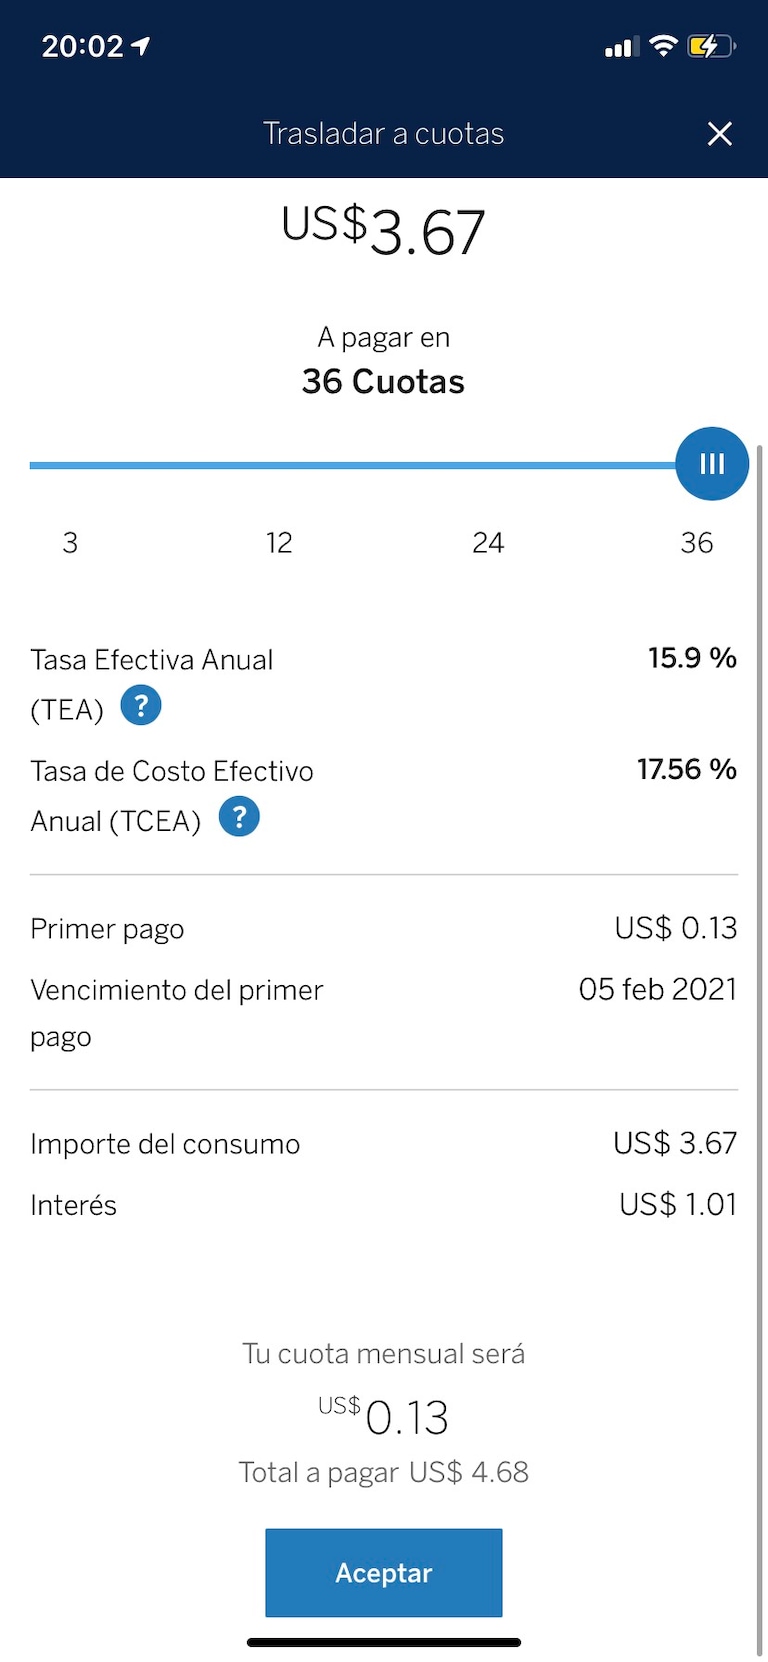Open the TEA help question icon

click(141, 706)
